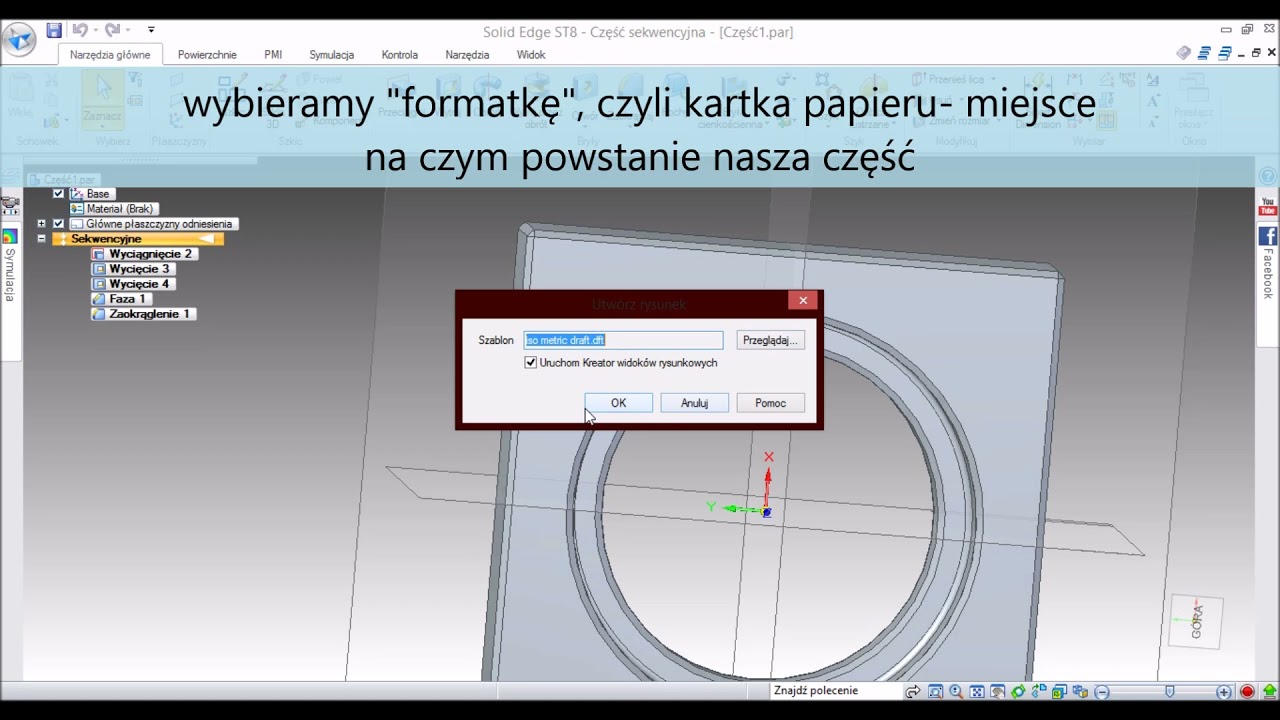Image resolution: width=1280 pixels, height=720 pixels.
Task: Select the Zoom magnifier tool in status bar
Action: 957,692
